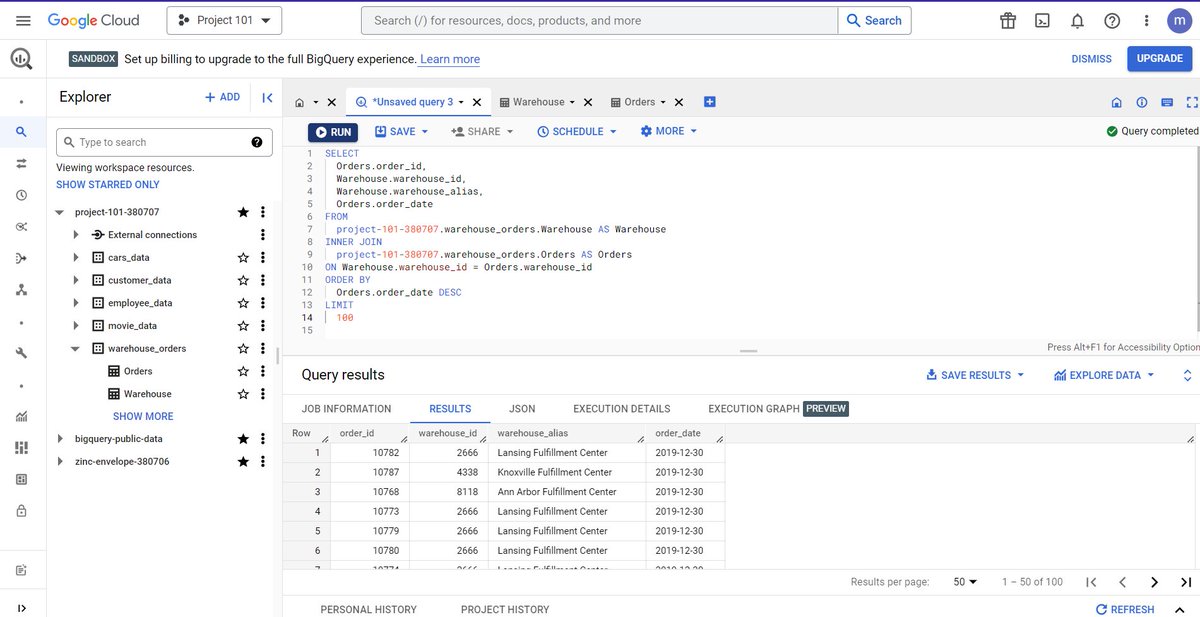The image size is (1200, 617).
Task: Click SHOW MORE under warehouse_orders
Action: point(143,416)
